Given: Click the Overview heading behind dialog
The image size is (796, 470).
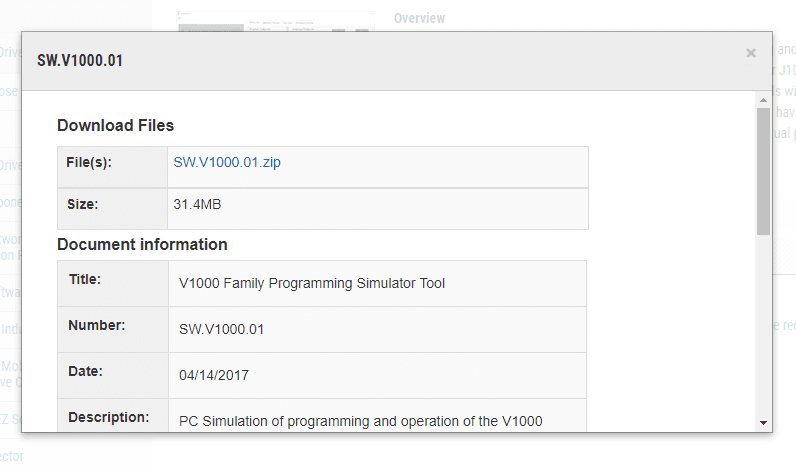Looking at the screenshot, I should tap(419, 18).
